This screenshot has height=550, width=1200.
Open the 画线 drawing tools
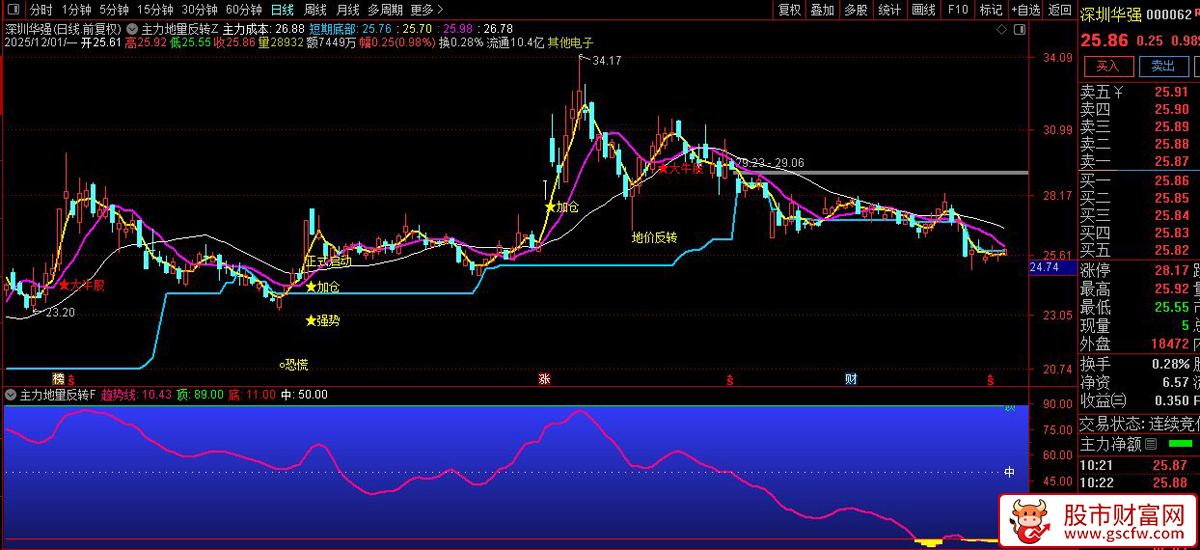[923, 10]
